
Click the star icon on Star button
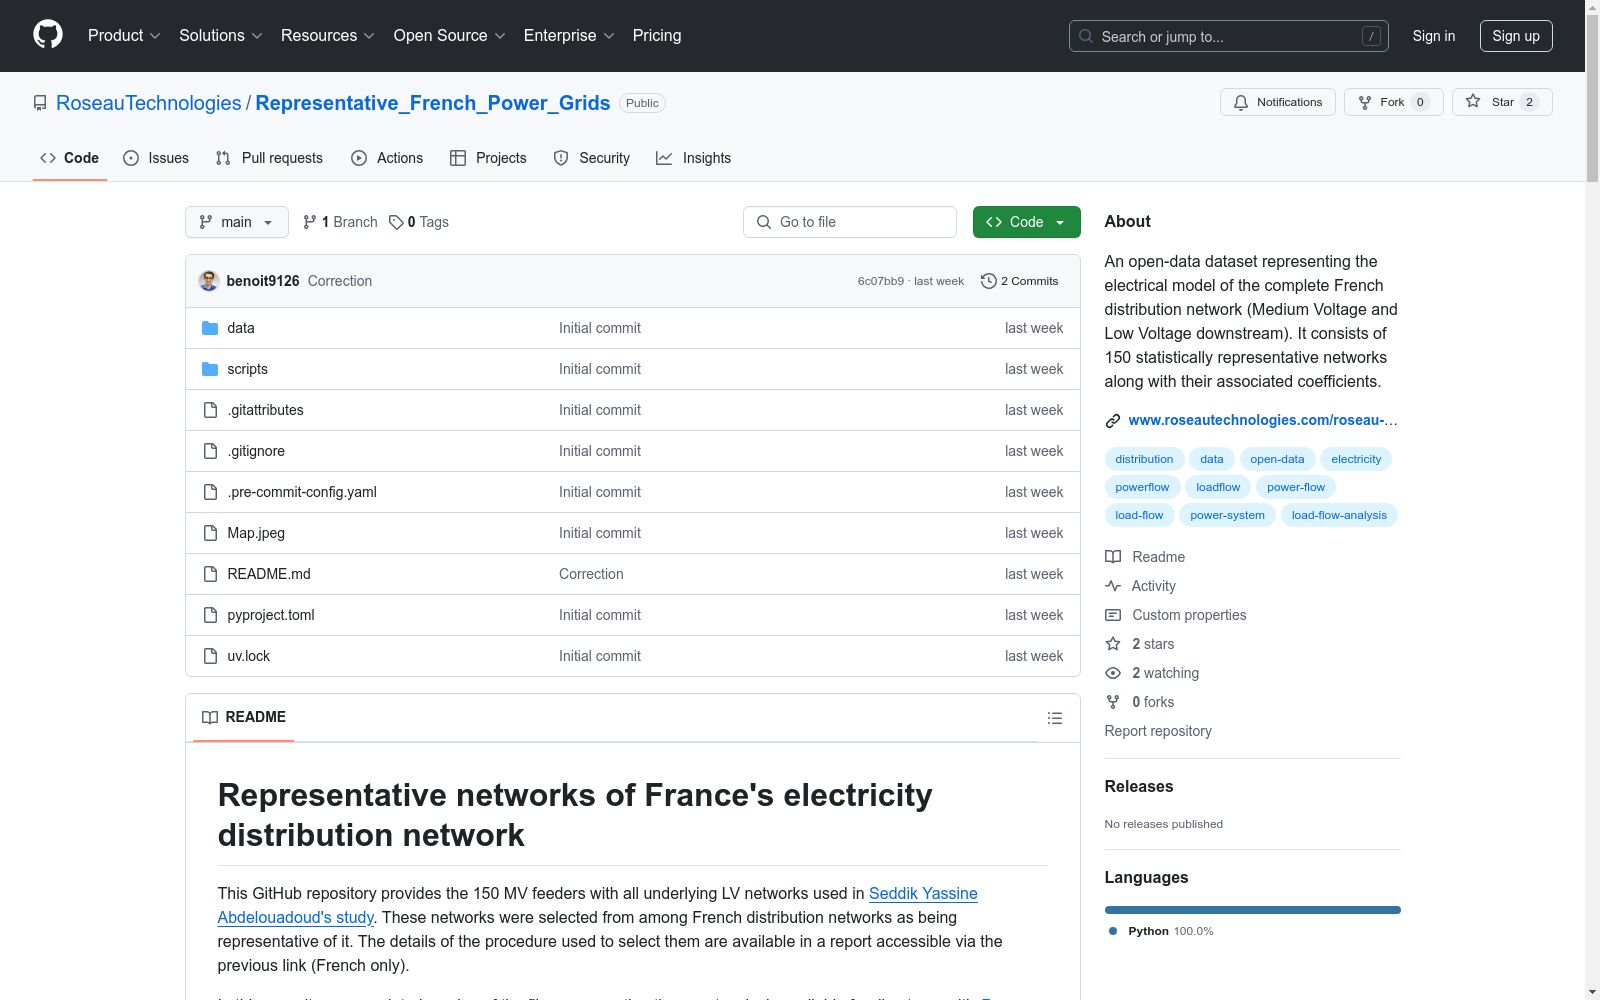click(1473, 101)
